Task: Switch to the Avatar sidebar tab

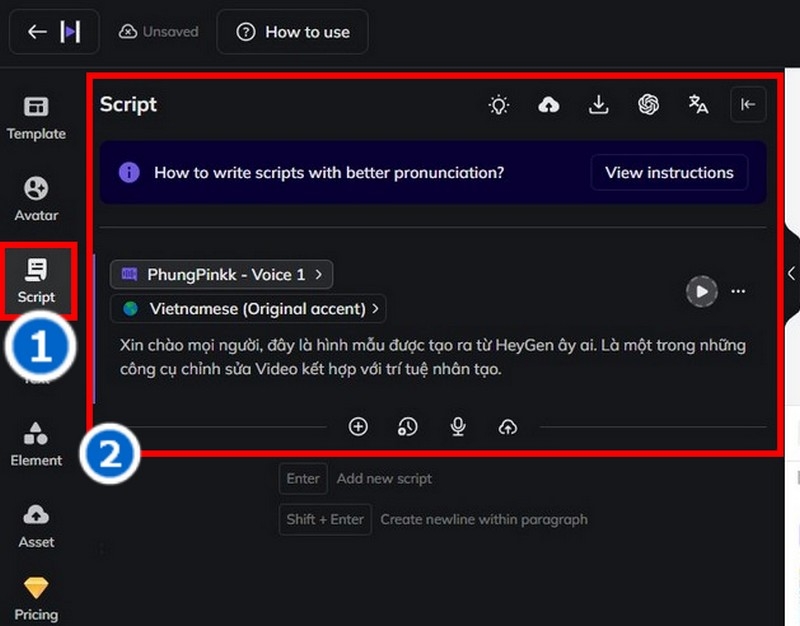Action: (x=36, y=199)
